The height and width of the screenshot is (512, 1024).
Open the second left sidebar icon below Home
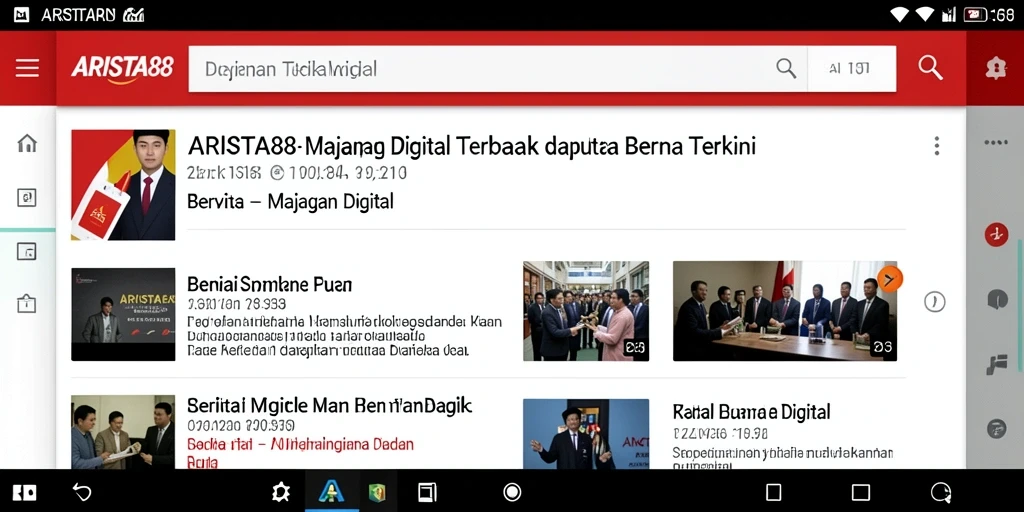pos(27,197)
